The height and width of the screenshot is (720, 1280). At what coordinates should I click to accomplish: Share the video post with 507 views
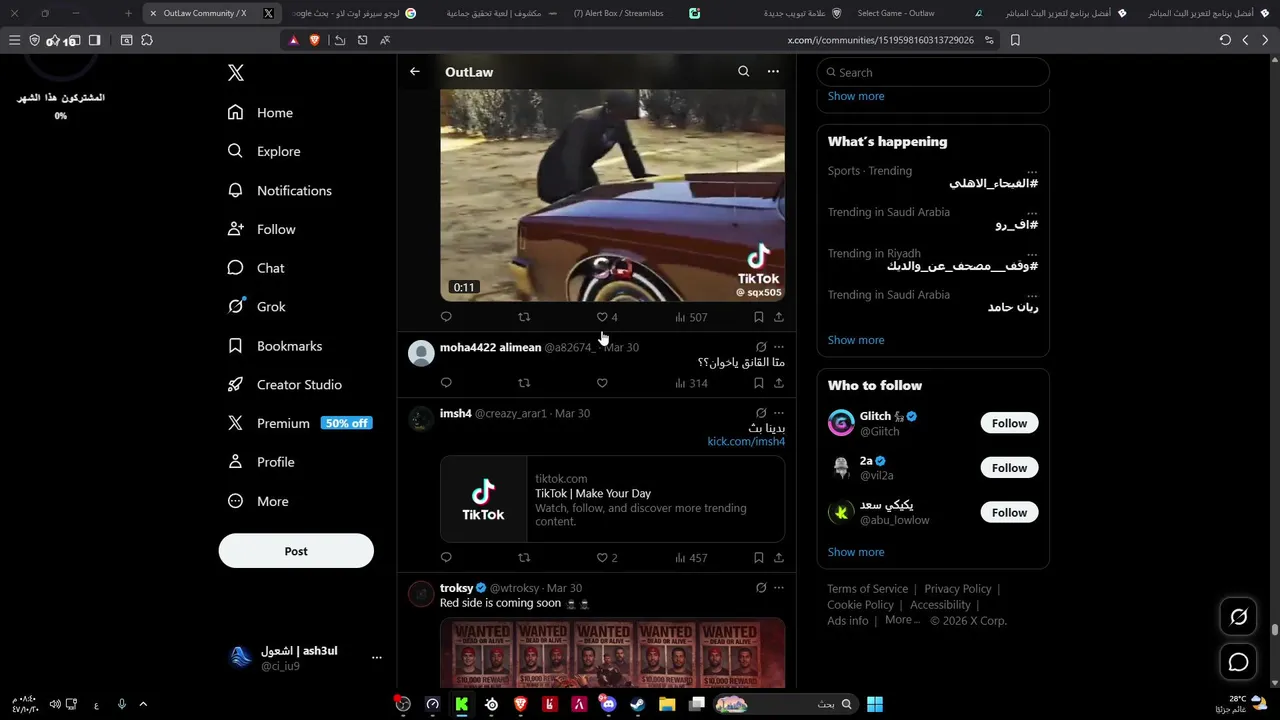[x=779, y=317]
